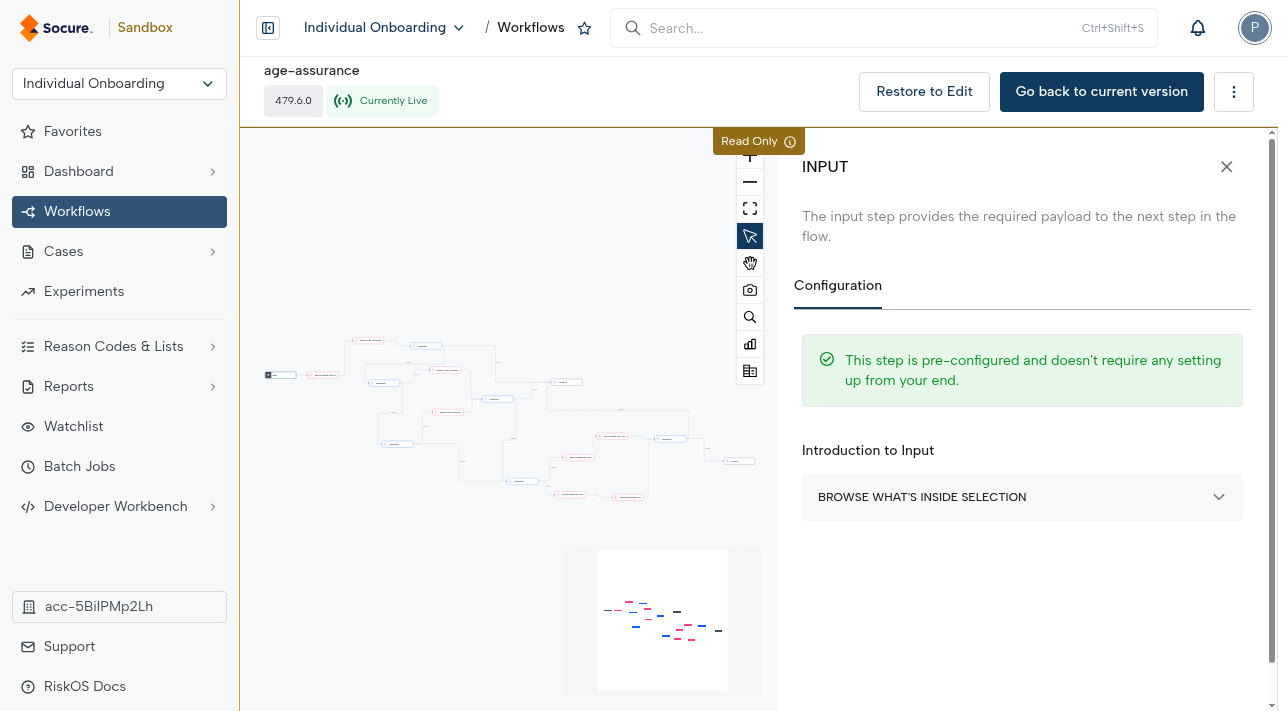
Task: Expand the Cases submenu chevron
Action: coord(213,252)
